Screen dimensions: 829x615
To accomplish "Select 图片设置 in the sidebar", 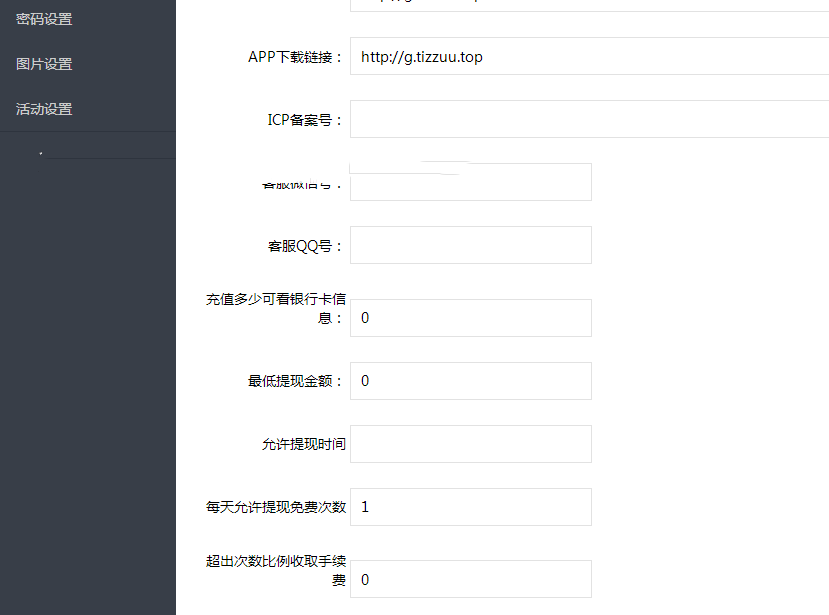I will point(44,64).
